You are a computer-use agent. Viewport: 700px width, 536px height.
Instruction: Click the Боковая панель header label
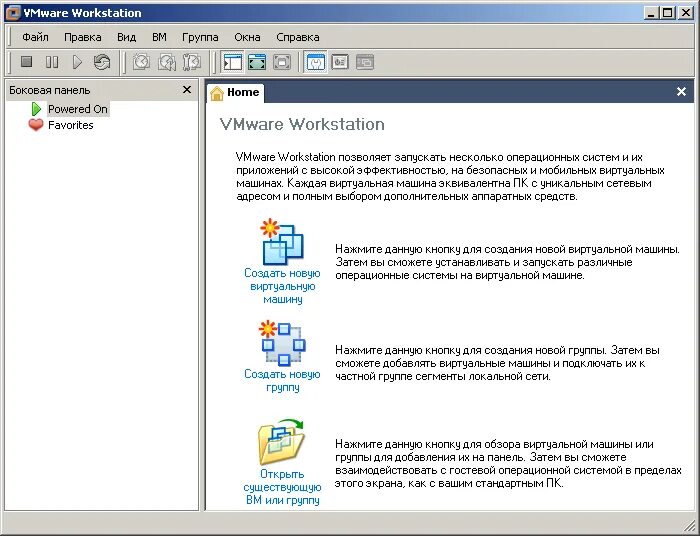[50, 90]
